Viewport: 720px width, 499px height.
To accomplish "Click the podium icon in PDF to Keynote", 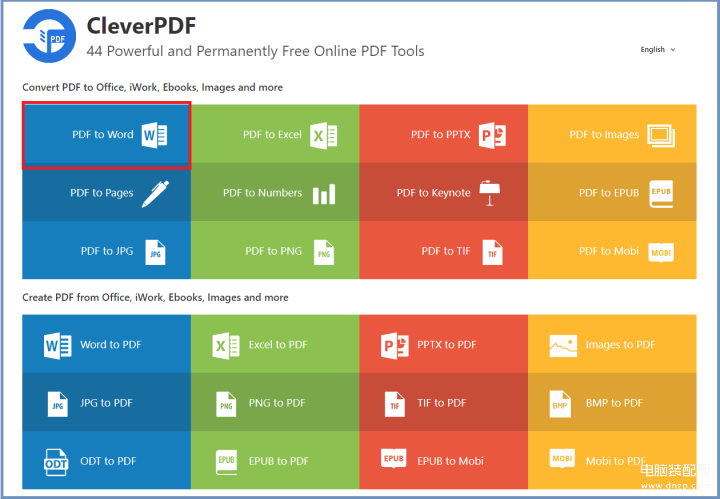I will pos(490,193).
